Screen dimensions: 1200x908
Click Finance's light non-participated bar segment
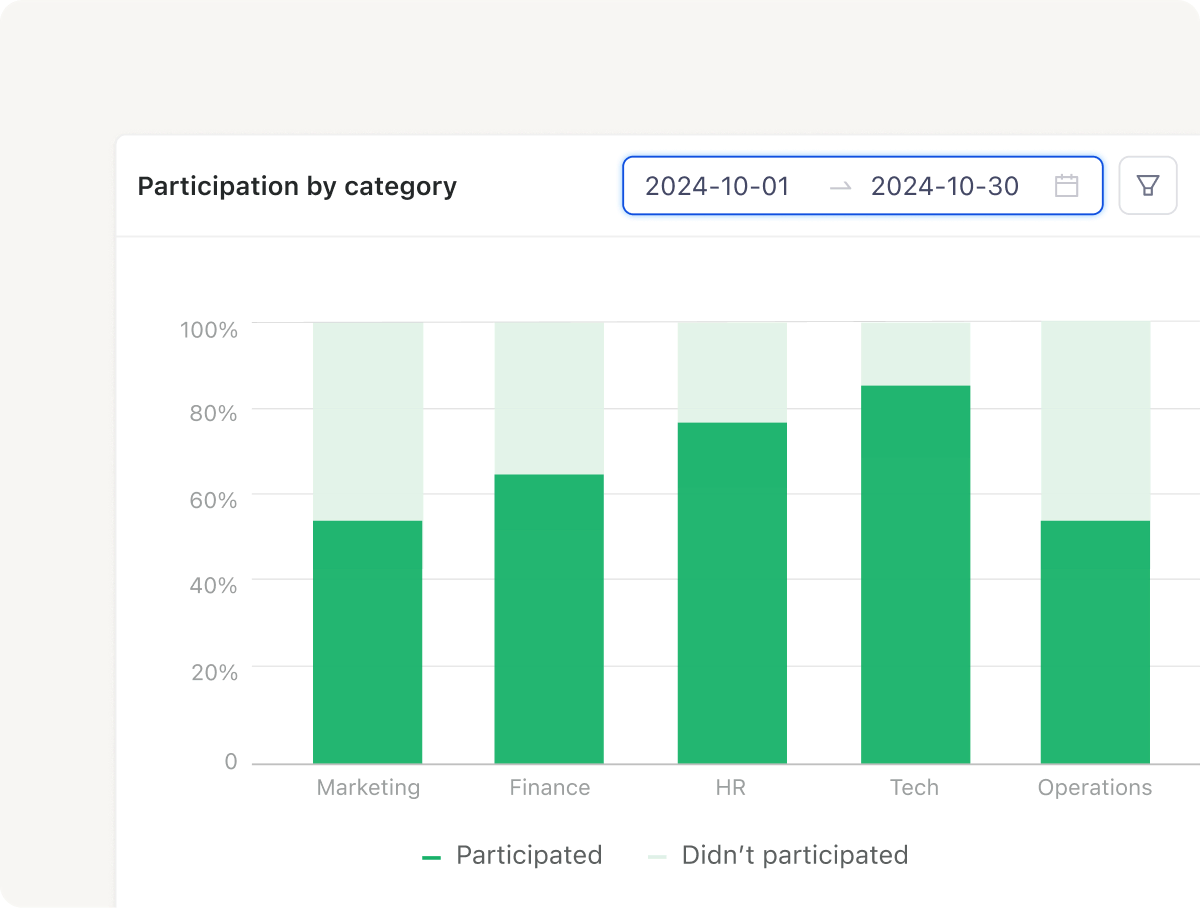pyautogui.click(x=549, y=398)
